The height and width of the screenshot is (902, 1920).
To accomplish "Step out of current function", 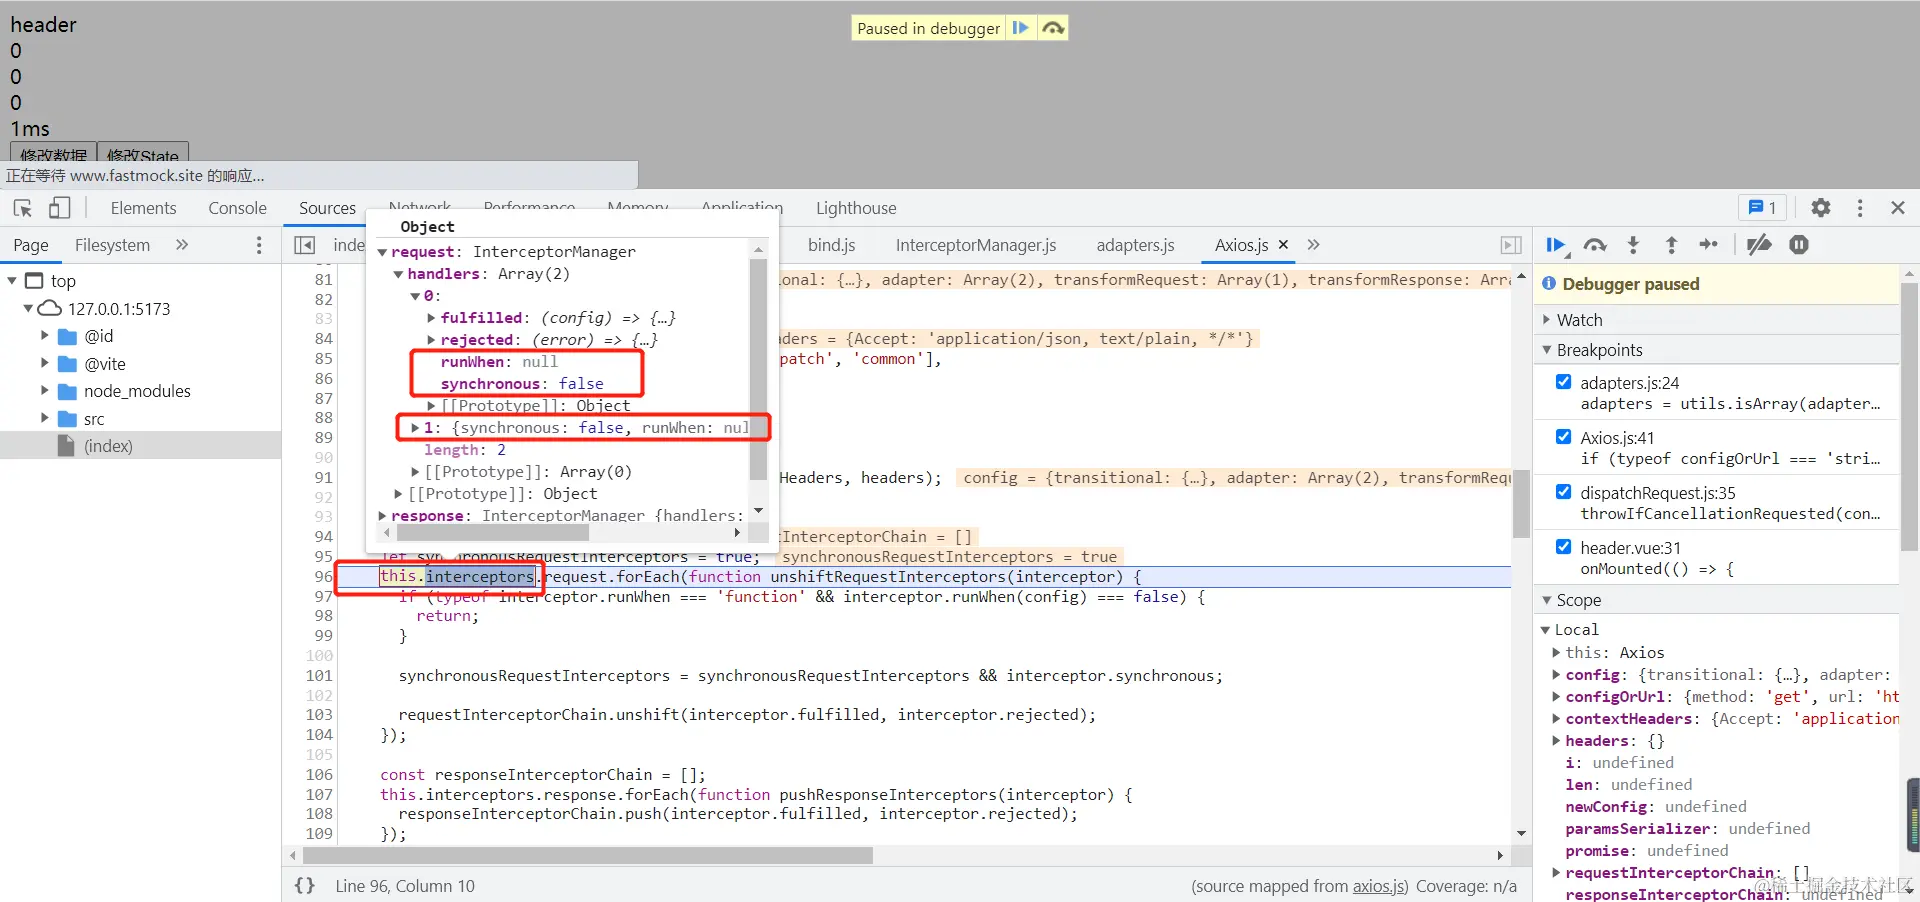I will coord(1671,245).
